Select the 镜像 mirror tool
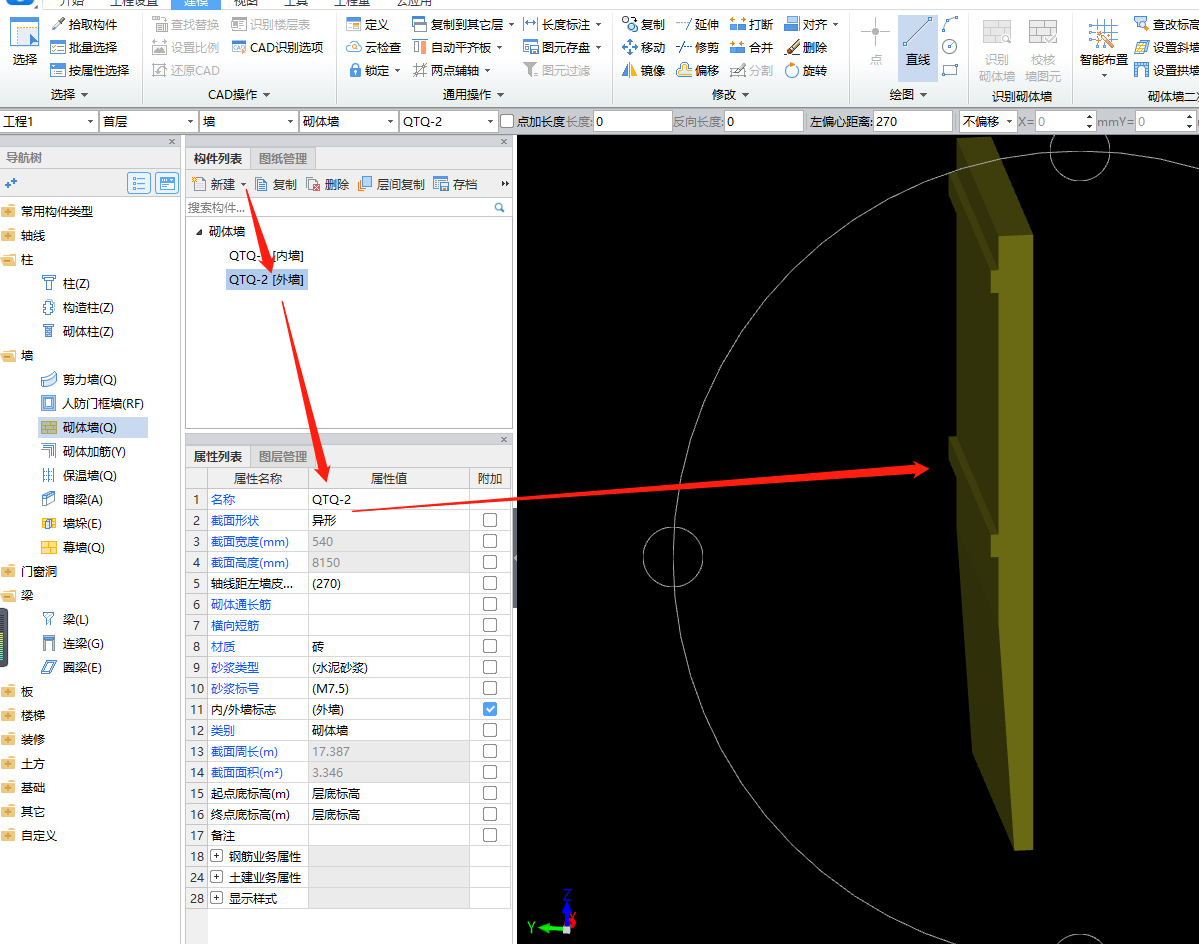The height and width of the screenshot is (944, 1199). click(643, 70)
